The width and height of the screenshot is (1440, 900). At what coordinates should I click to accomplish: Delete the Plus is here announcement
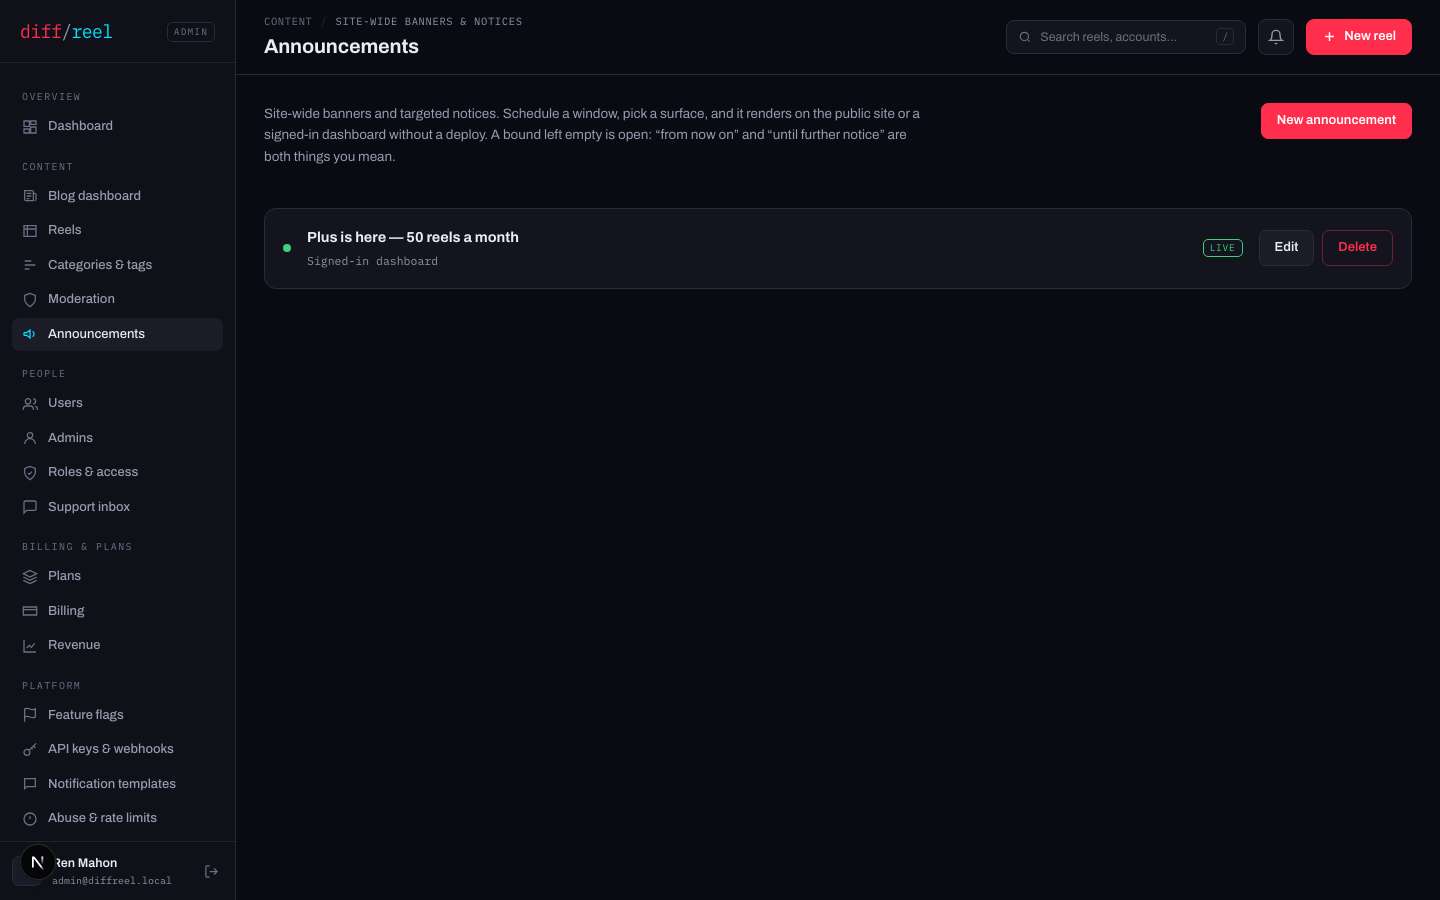click(x=1357, y=248)
